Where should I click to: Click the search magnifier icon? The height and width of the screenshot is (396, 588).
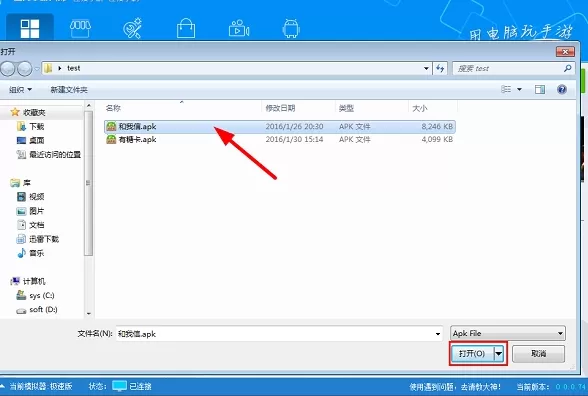click(567, 68)
